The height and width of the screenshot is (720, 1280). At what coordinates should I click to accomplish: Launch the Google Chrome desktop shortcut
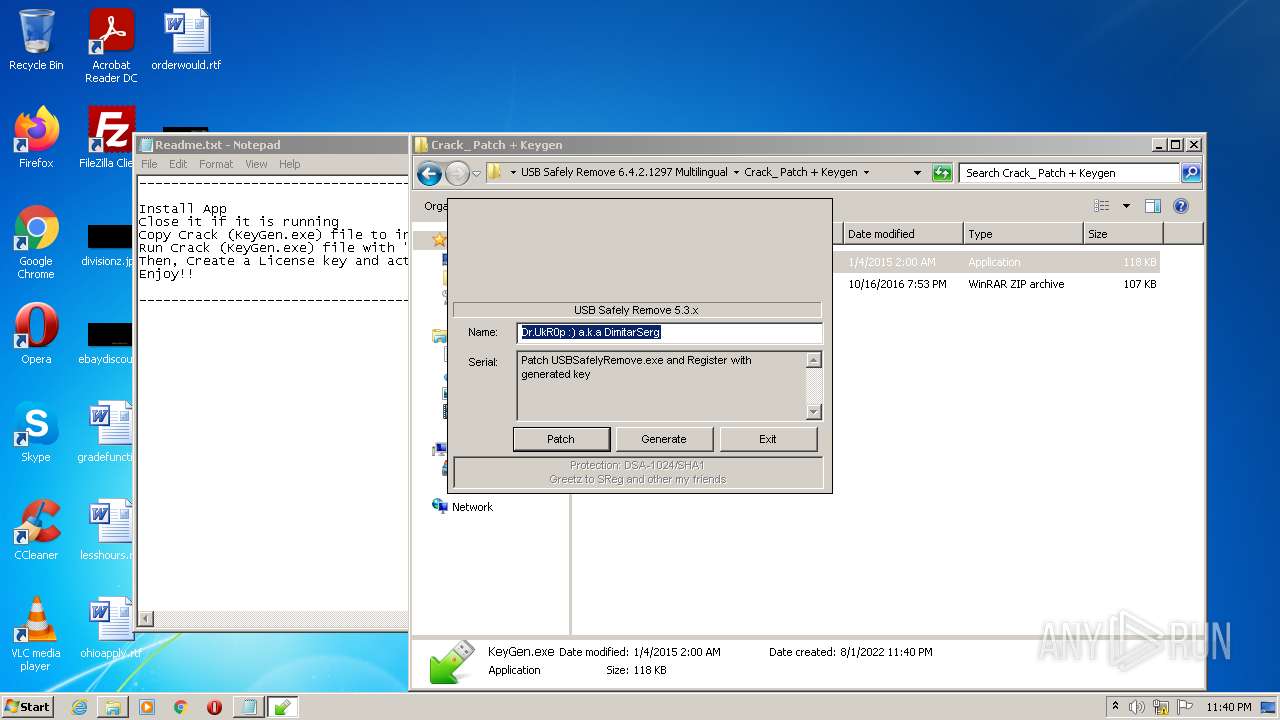point(36,242)
